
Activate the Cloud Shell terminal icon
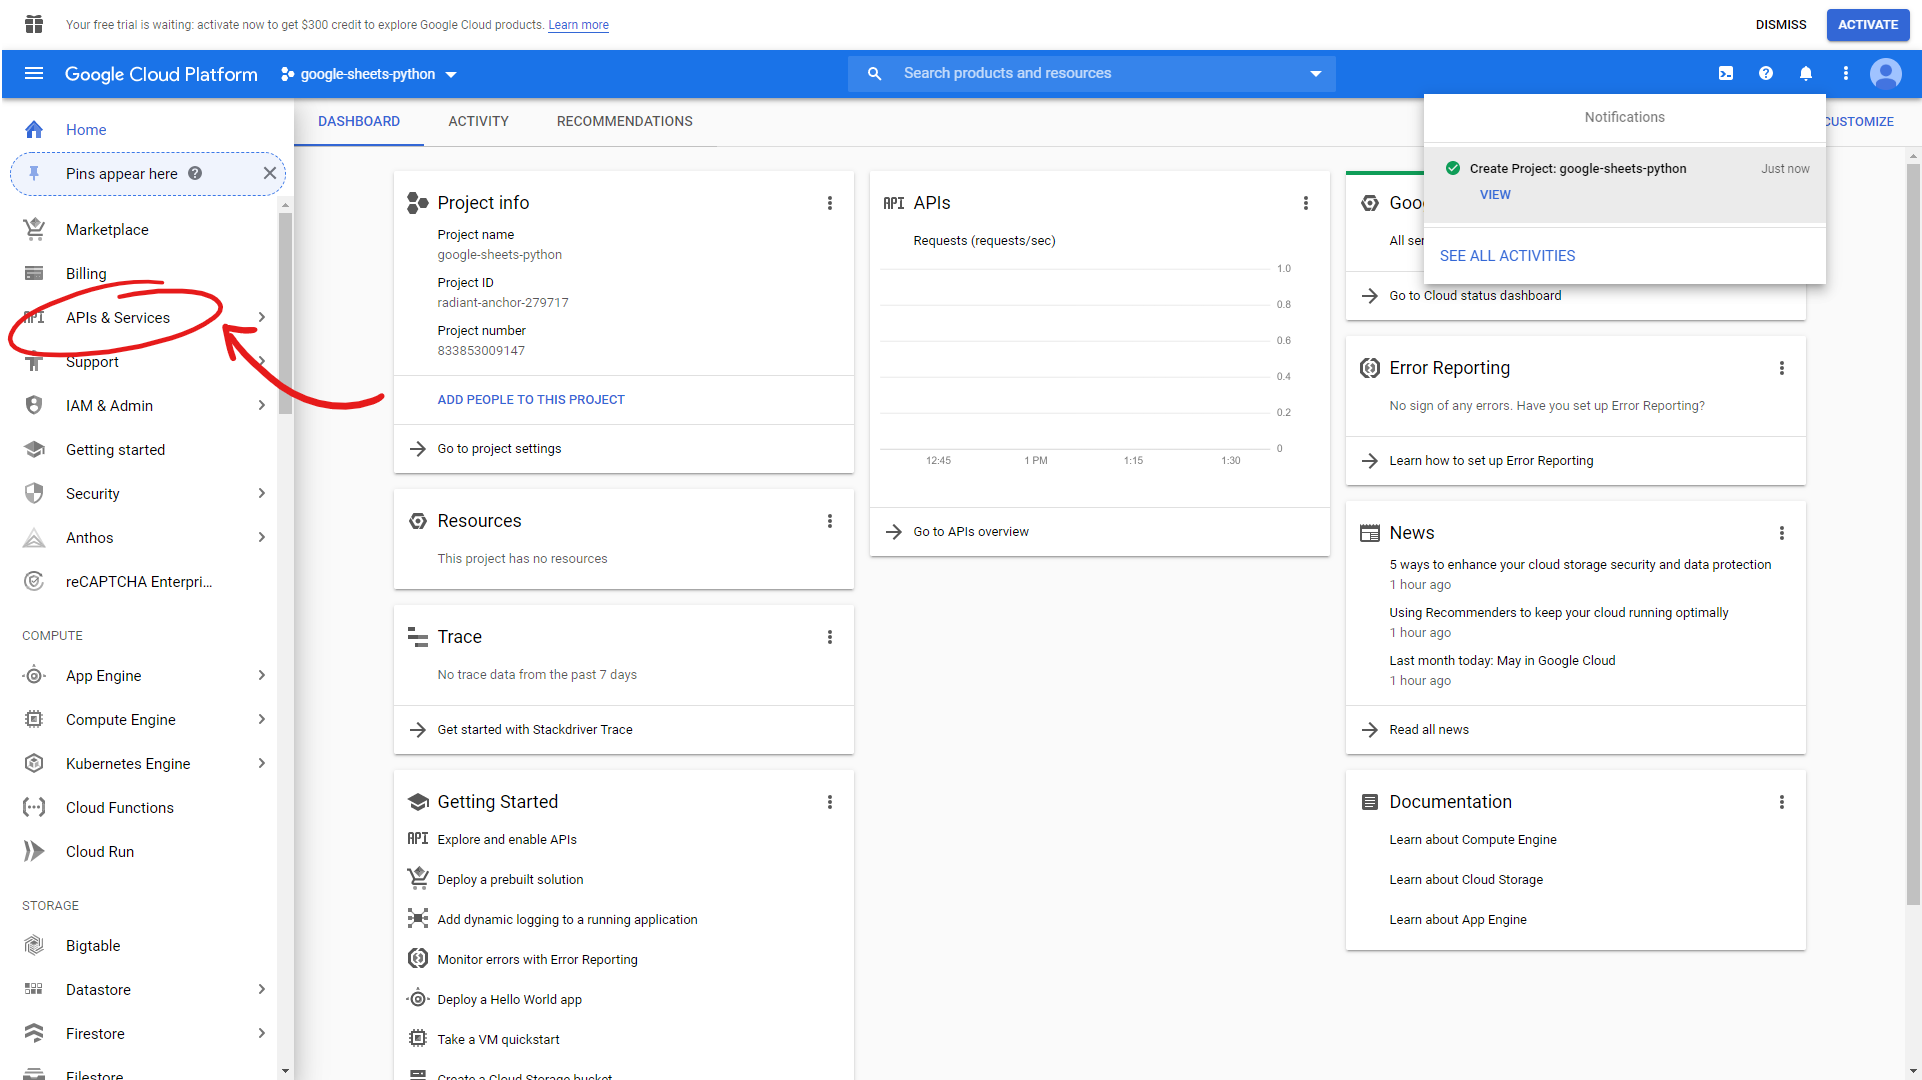(x=1725, y=73)
